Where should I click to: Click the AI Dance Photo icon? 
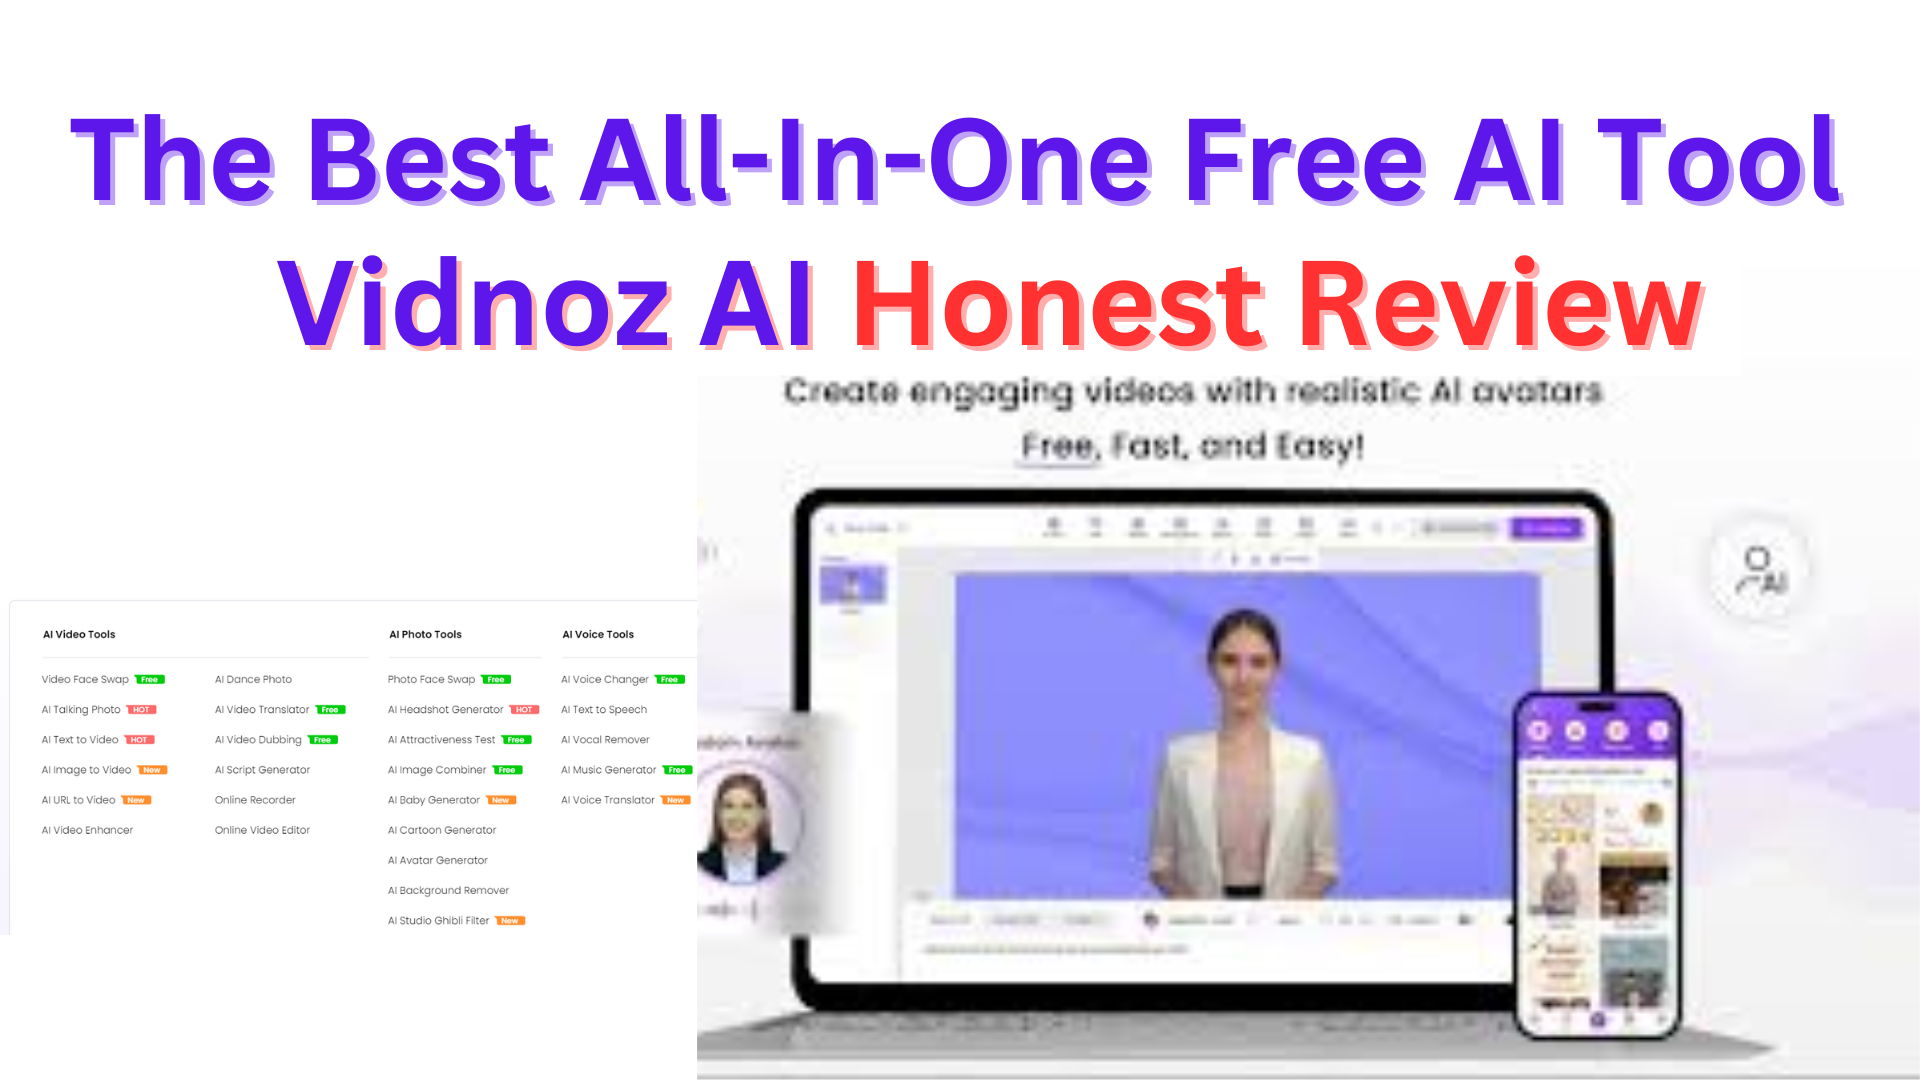coord(253,679)
